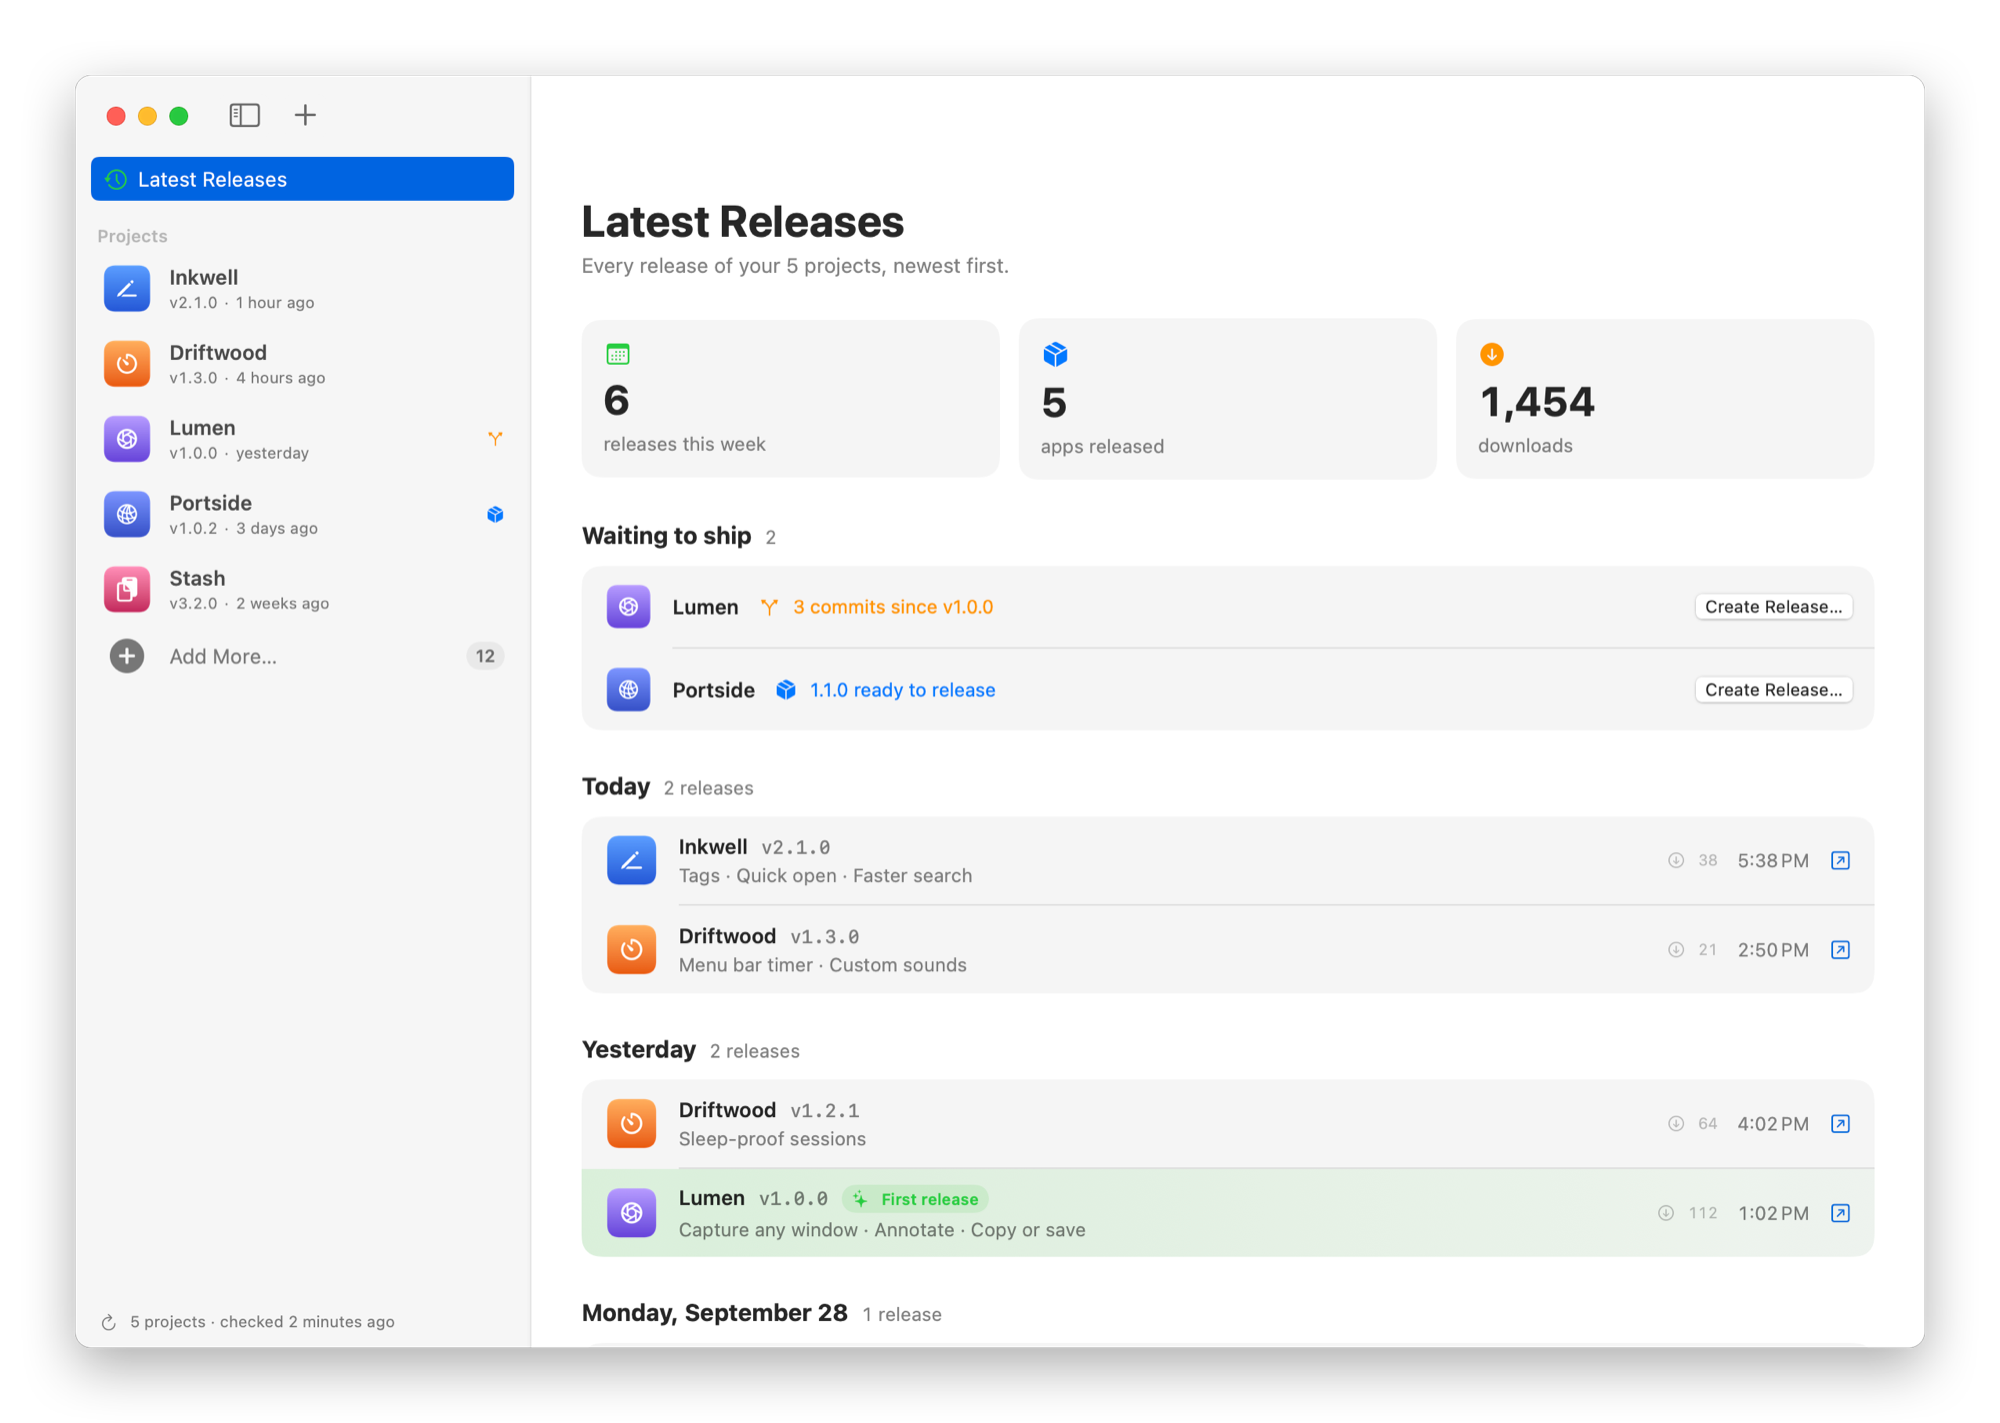Click the First release badge on Lumen
This screenshot has width=2000, height=1423.
915,1199
